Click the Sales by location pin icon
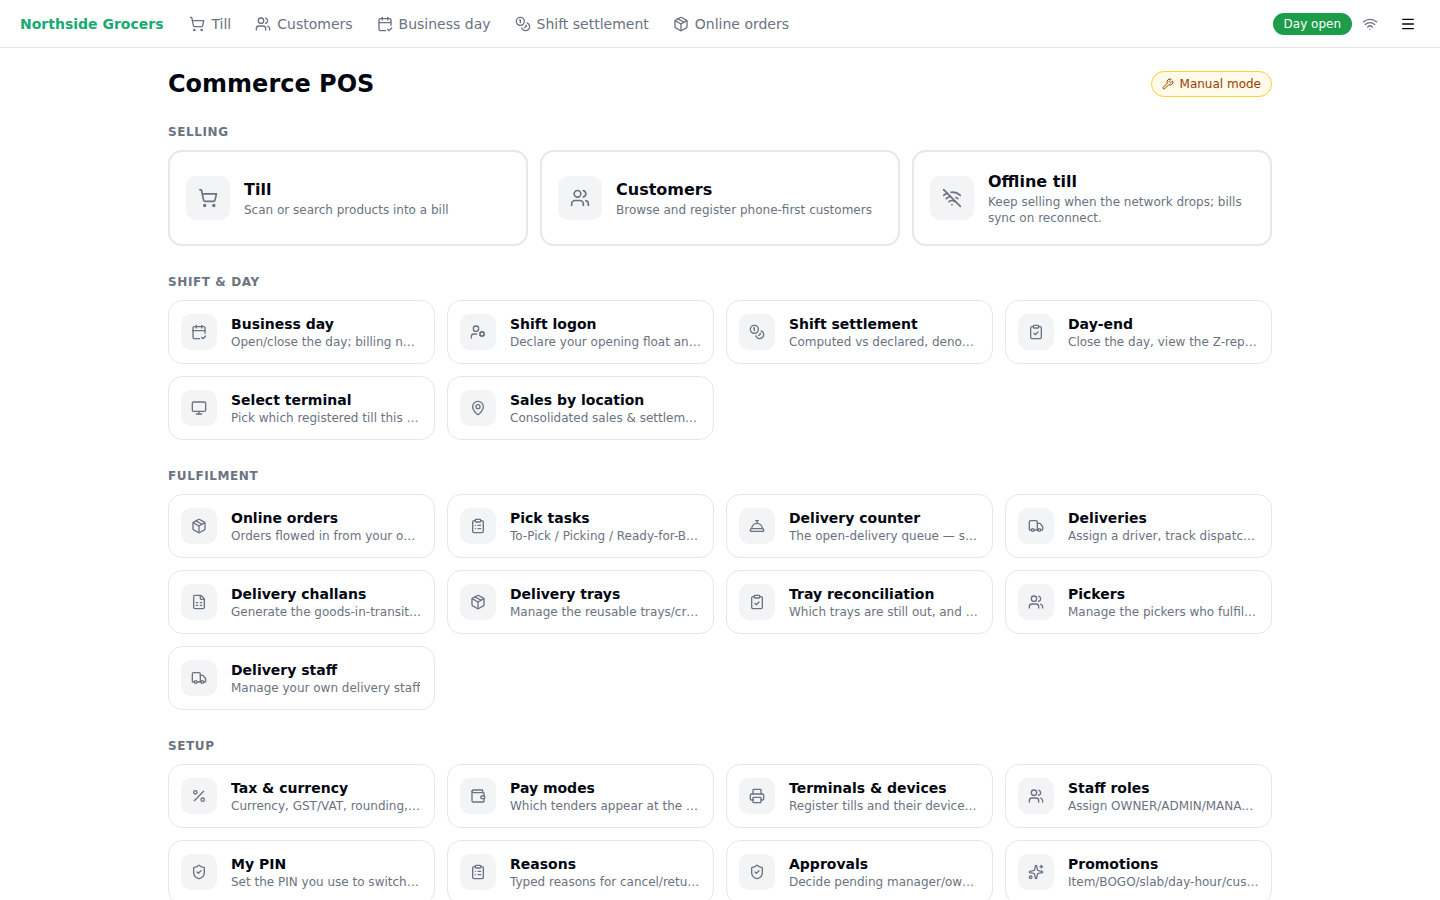Image resolution: width=1440 pixels, height=900 pixels. [x=478, y=408]
